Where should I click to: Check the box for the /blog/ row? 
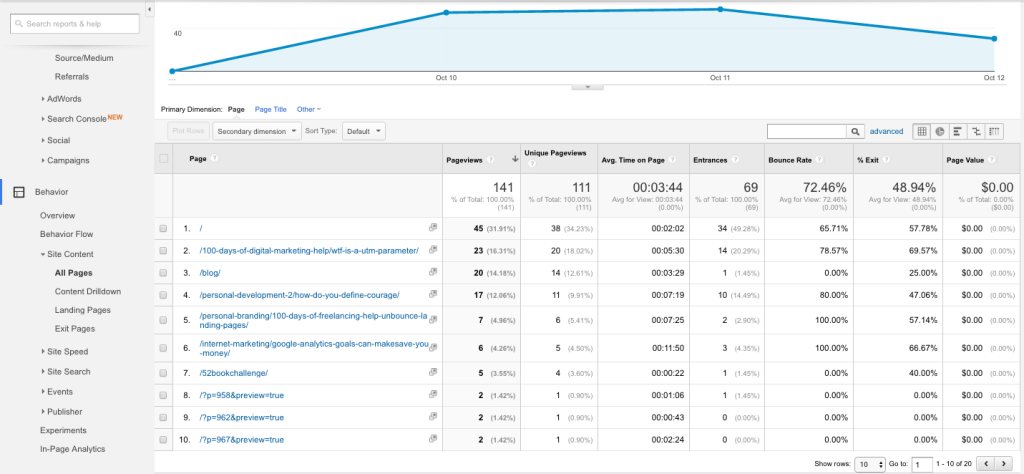point(163,273)
